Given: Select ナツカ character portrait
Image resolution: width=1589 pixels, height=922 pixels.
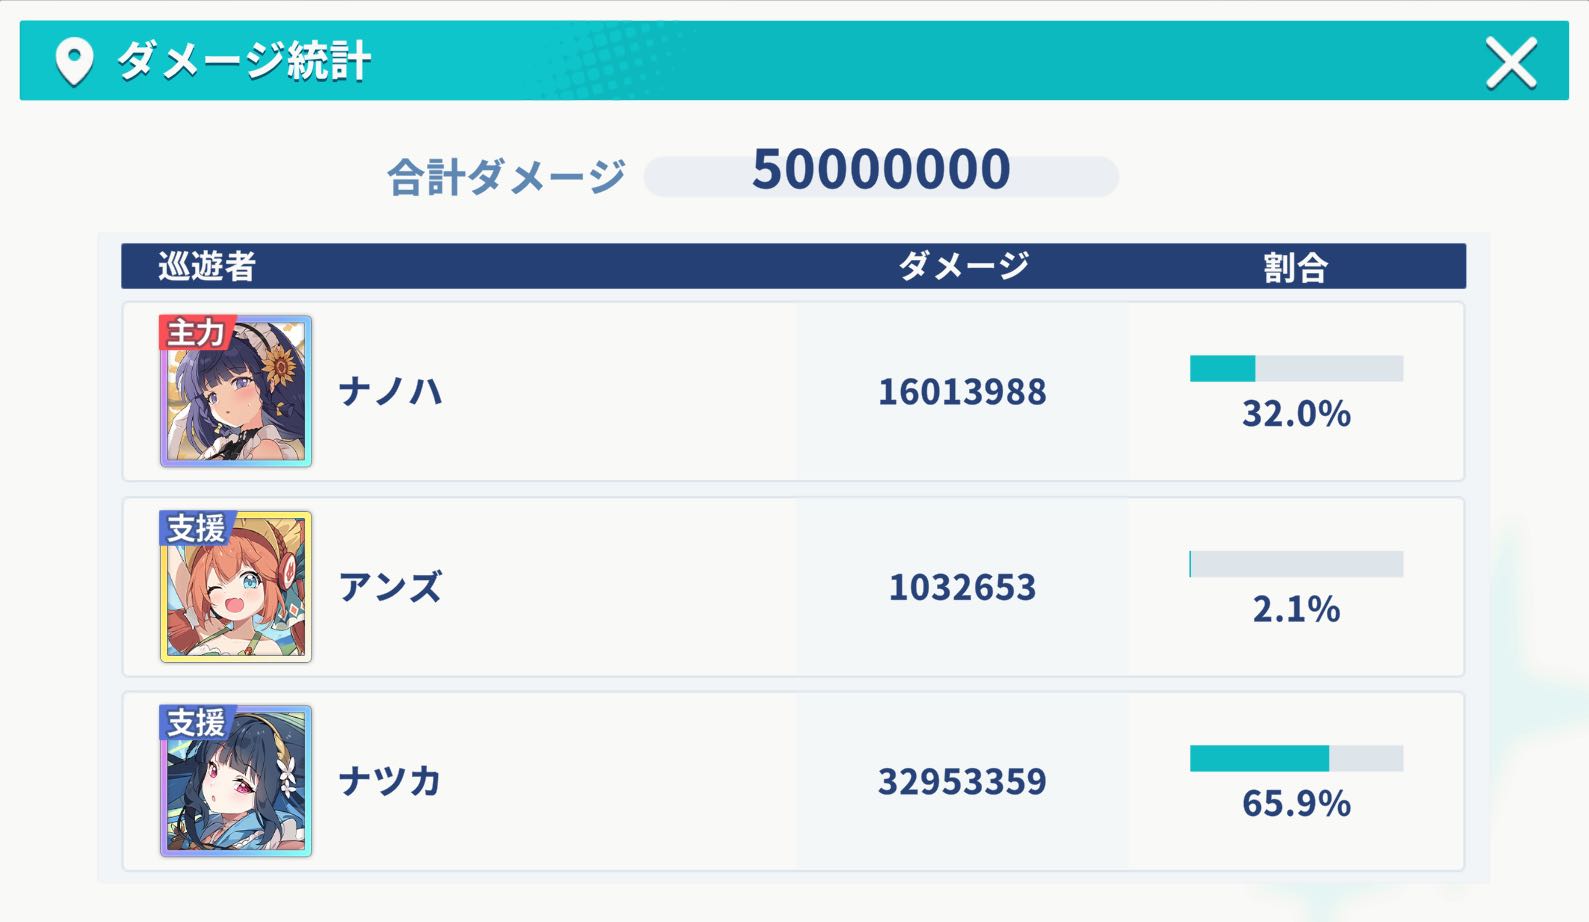Looking at the screenshot, I should pos(236,781).
